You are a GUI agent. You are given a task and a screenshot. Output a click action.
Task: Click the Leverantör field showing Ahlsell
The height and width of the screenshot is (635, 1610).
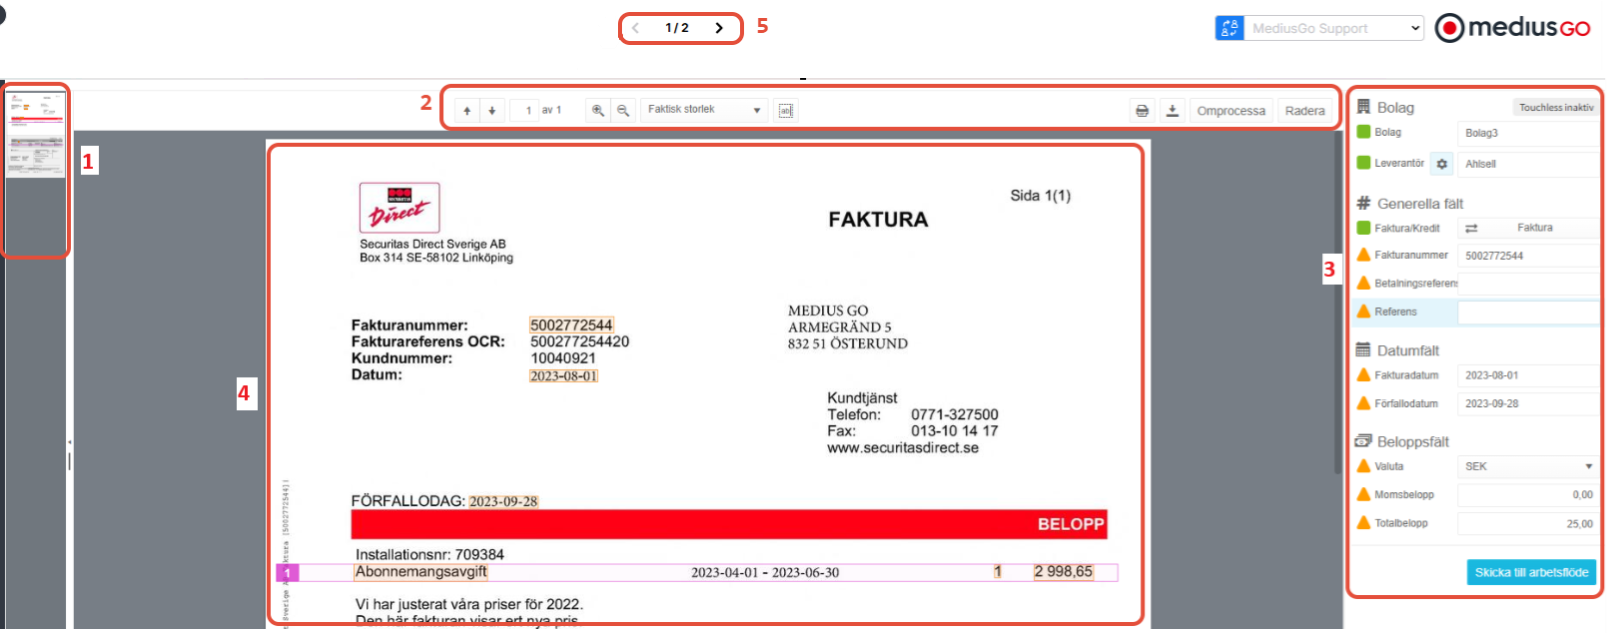click(x=1528, y=164)
